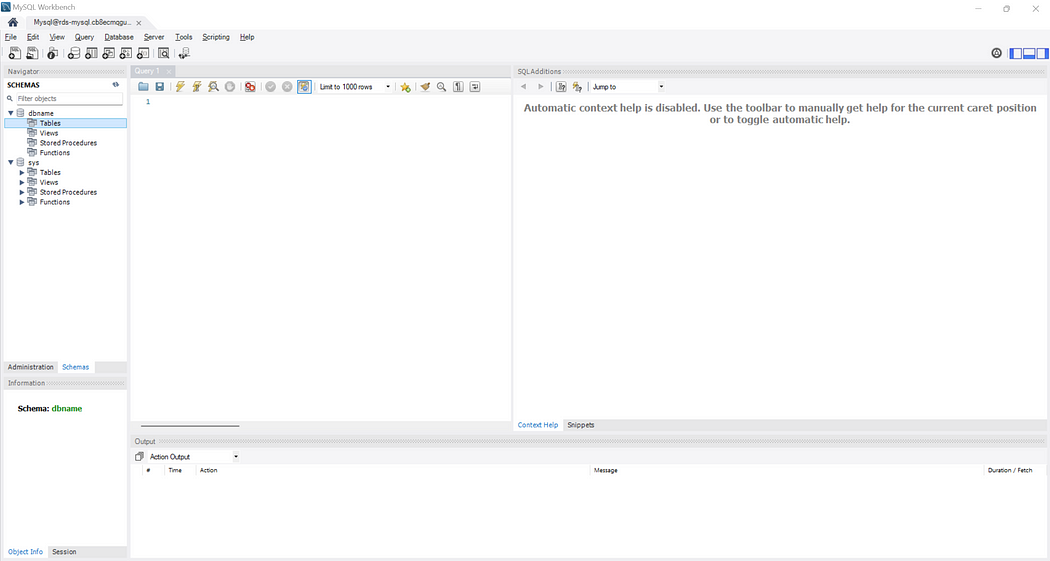Expand Views under sys schema

point(21,182)
